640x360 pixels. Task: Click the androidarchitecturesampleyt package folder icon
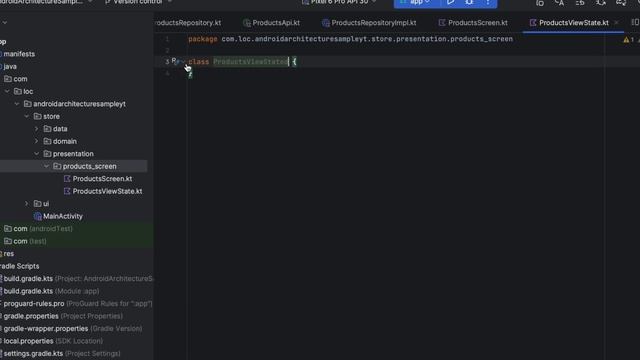click(27, 104)
